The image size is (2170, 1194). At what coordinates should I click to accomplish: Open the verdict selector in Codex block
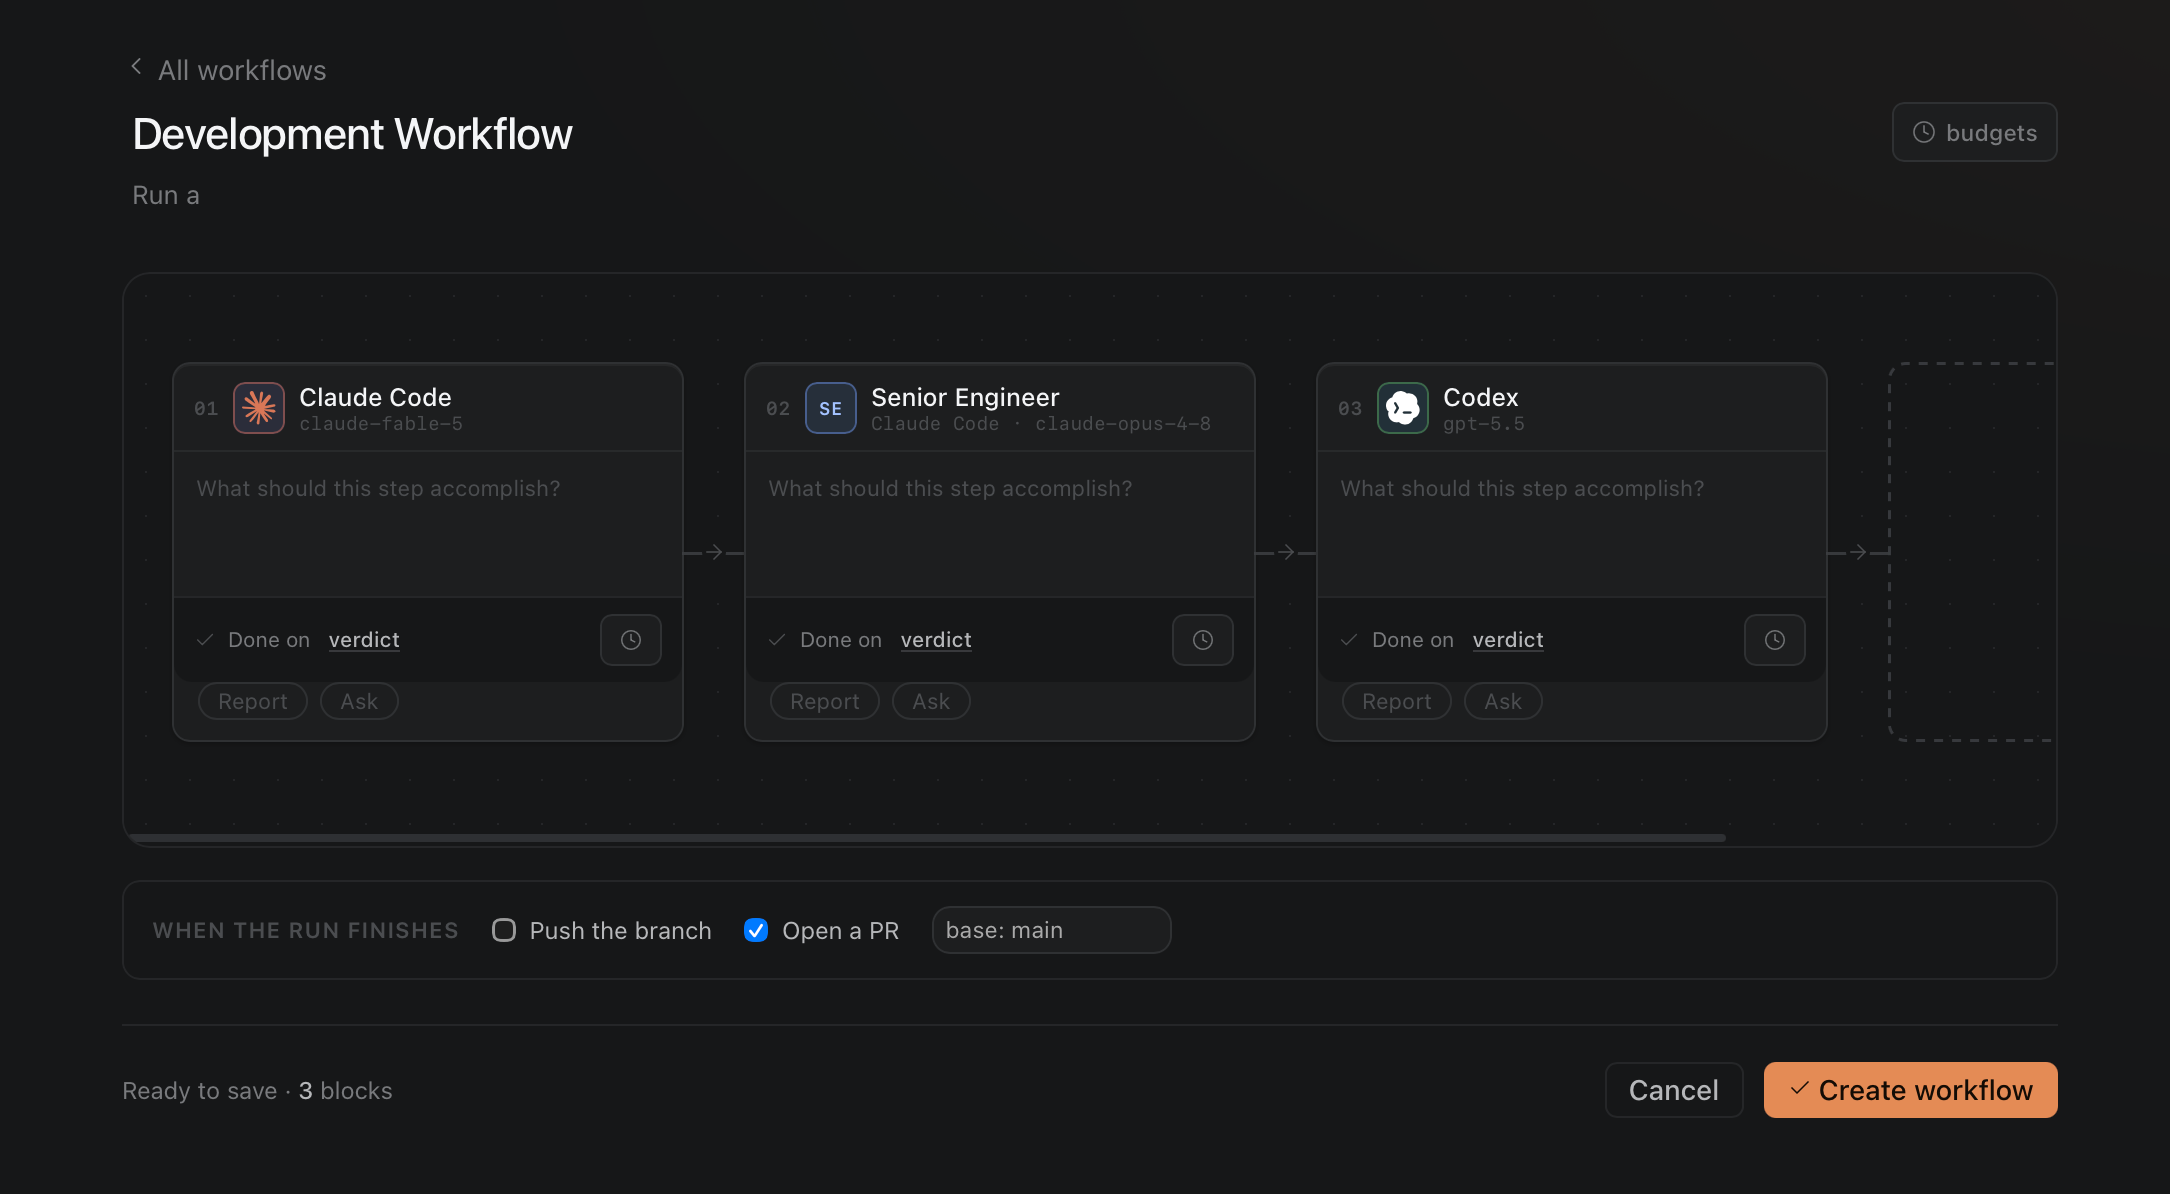(x=1508, y=640)
